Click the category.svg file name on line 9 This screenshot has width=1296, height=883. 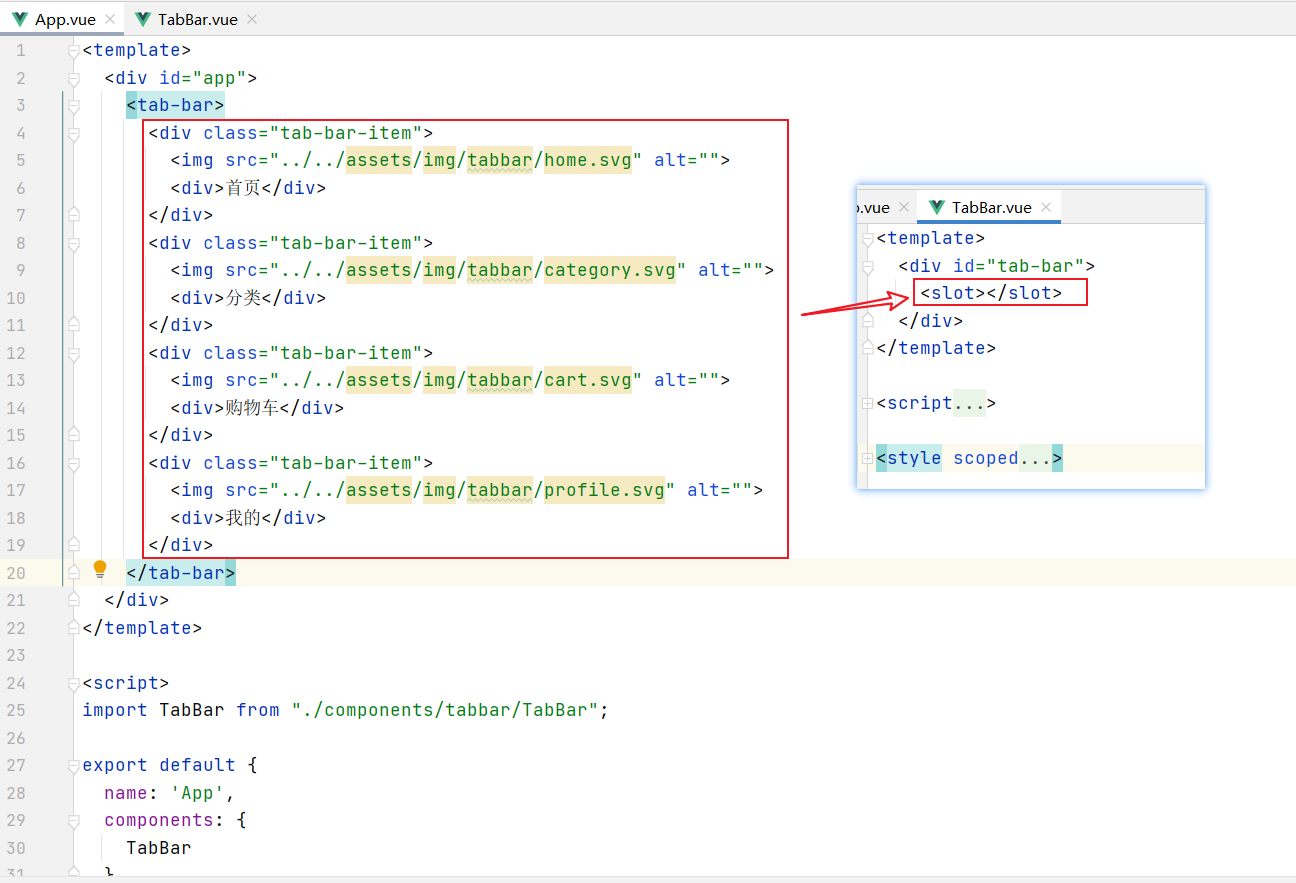coord(610,270)
